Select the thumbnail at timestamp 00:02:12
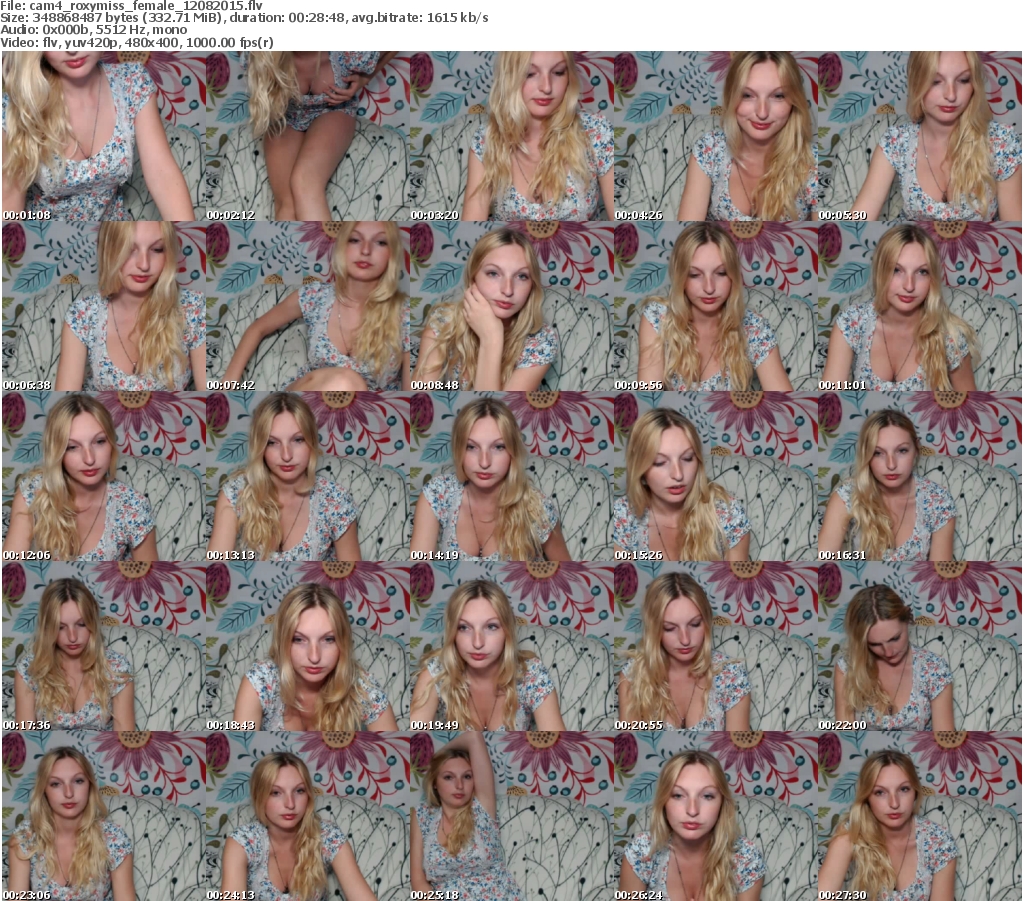 coord(308,136)
